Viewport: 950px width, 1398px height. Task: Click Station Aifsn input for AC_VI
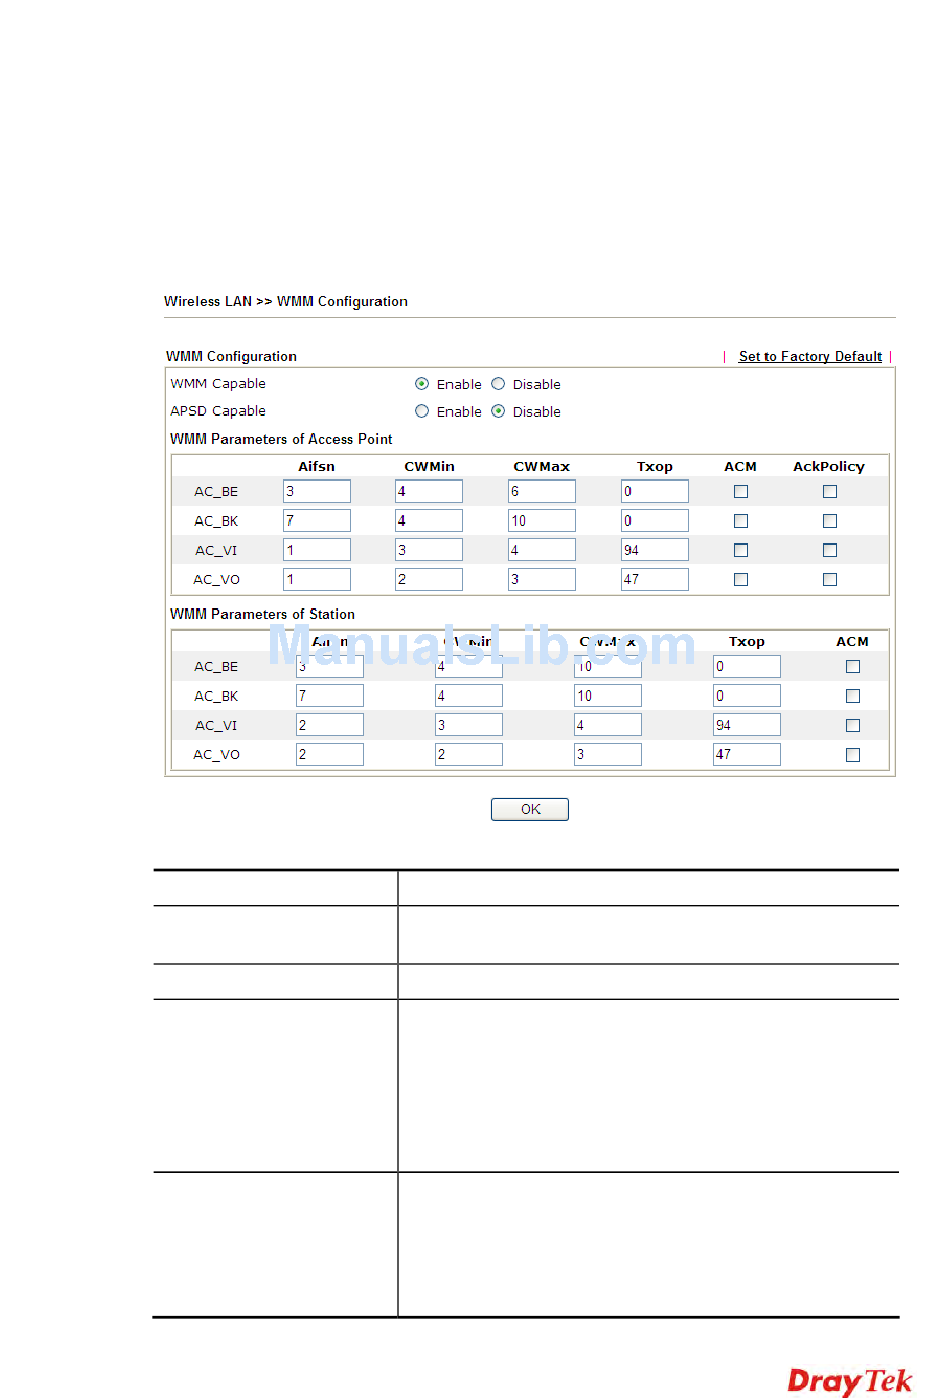click(x=330, y=725)
